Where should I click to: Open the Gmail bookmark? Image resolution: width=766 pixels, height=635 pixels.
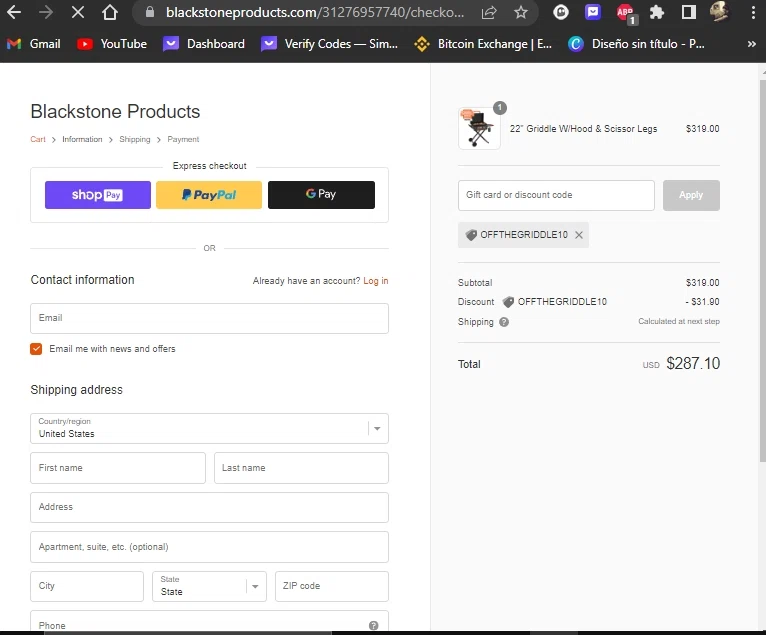pyautogui.click(x=34, y=44)
